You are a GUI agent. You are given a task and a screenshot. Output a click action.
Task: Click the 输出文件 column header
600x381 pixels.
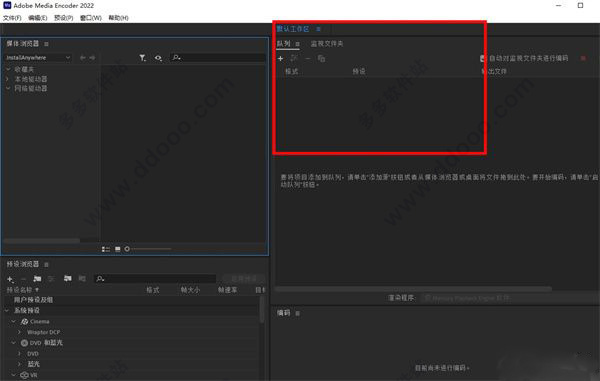(x=494, y=72)
